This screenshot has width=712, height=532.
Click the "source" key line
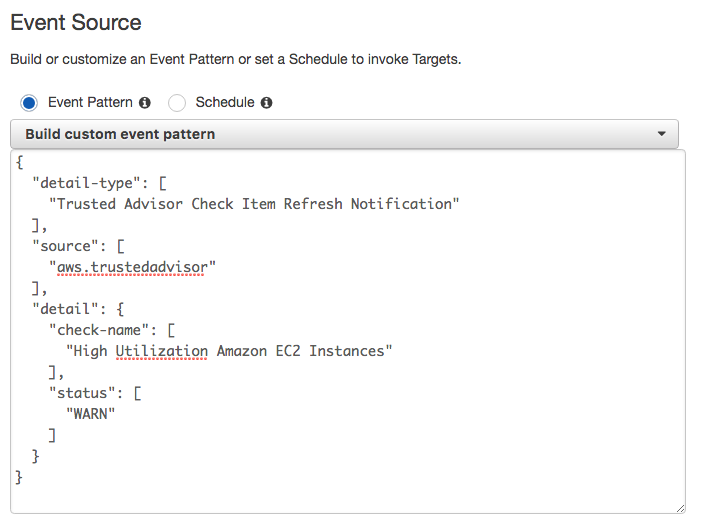pos(78,246)
